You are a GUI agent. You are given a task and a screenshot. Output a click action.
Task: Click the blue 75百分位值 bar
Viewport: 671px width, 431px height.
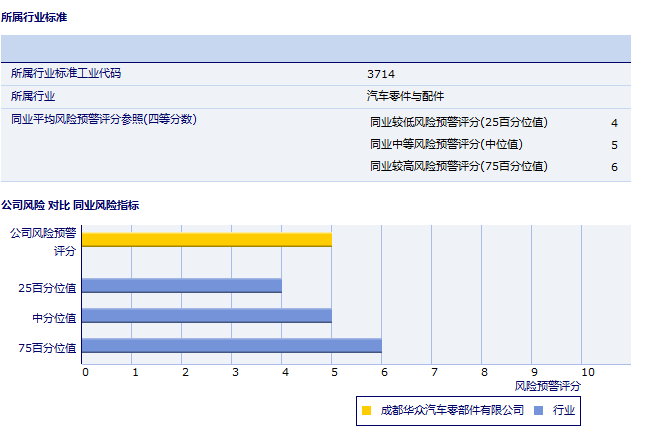[231, 346]
